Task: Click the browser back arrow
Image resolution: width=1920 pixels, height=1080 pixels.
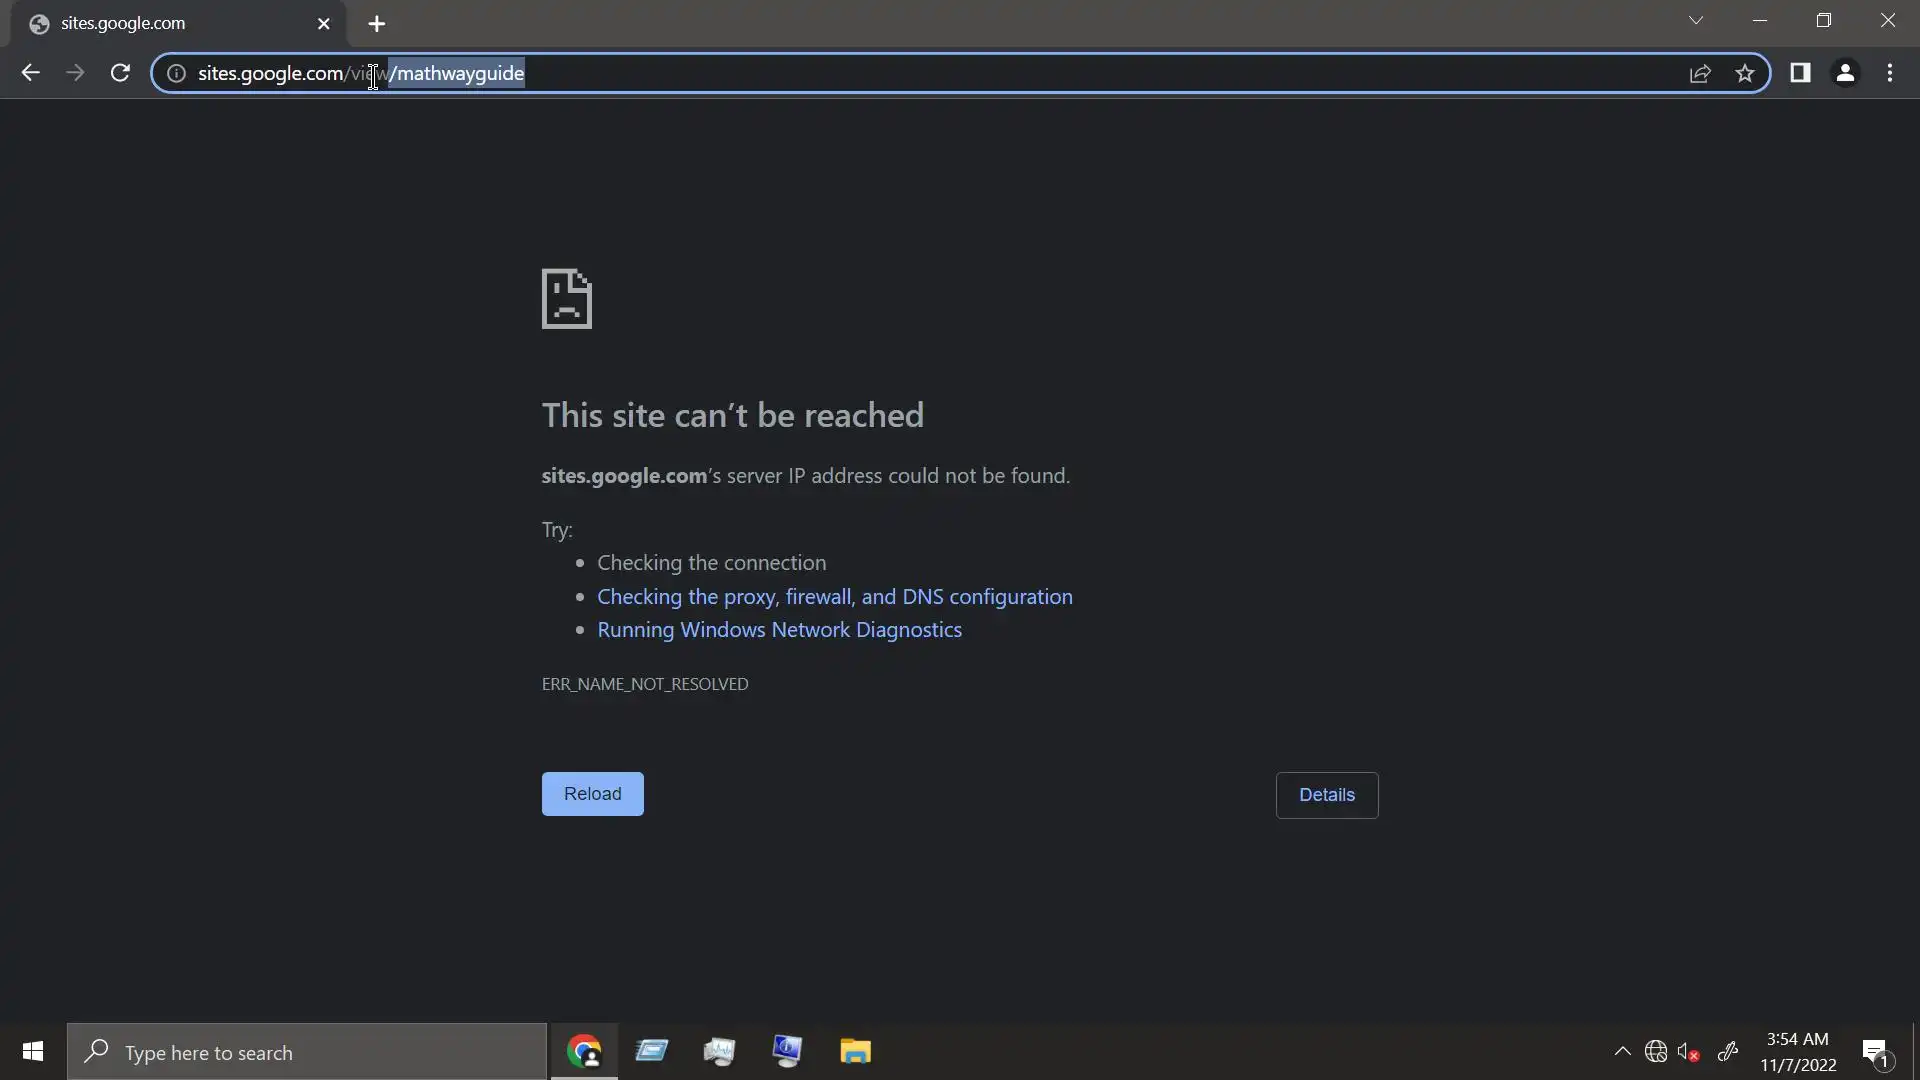Action: pyautogui.click(x=30, y=73)
